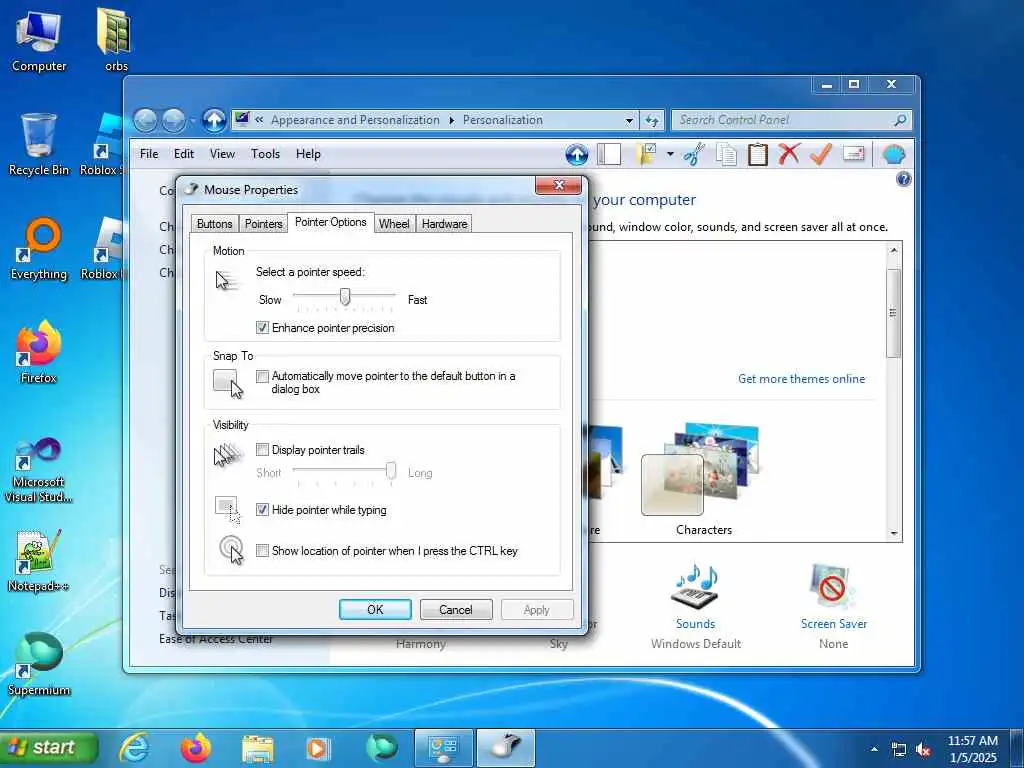Click Cancel in Mouse Properties
This screenshot has height=768, width=1024.
click(456, 609)
